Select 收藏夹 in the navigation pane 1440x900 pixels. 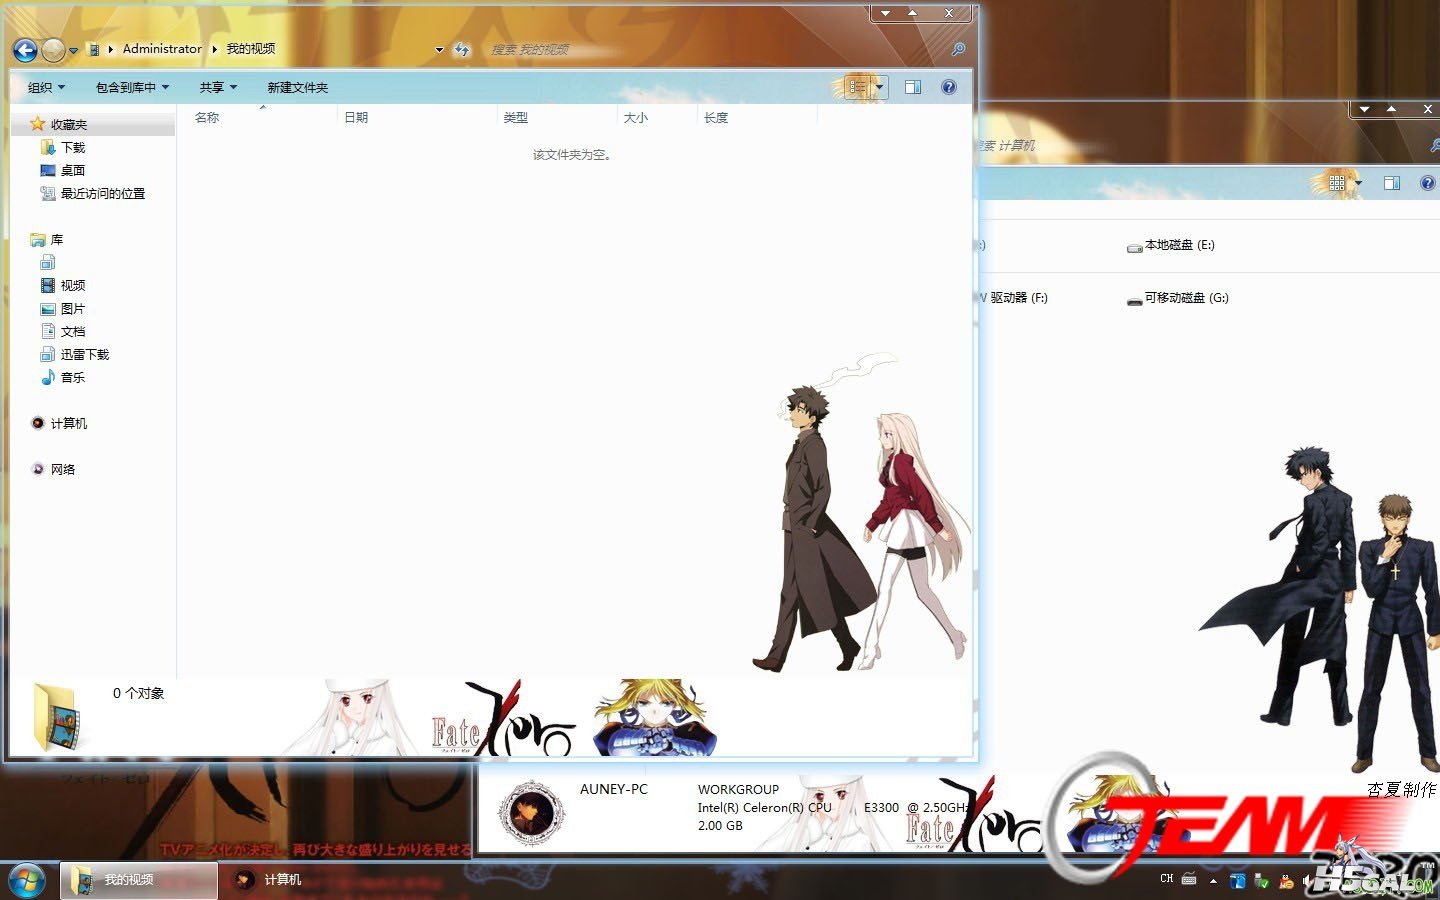[x=68, y=124]
